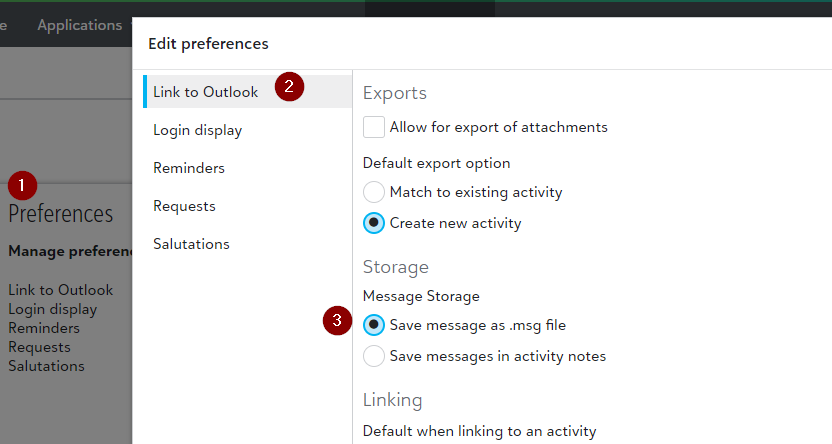Viewport: 832px width, 444px height.
Task: Choose Save messages in activity notes
Action: click(374, 356)
